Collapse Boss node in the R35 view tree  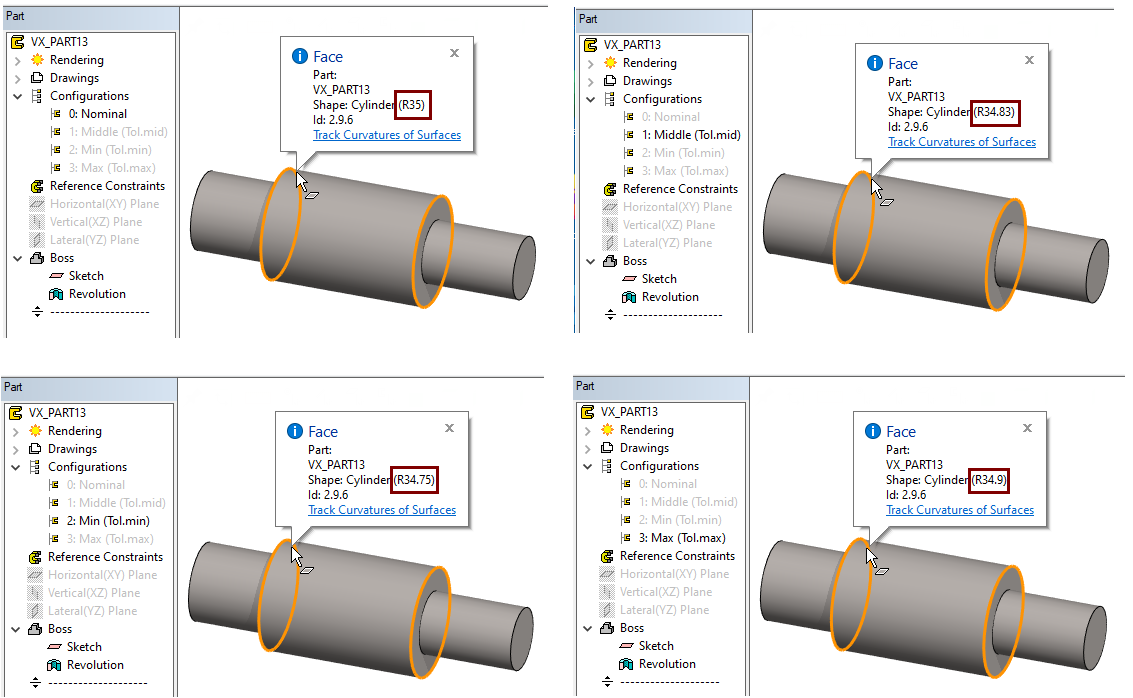pyautogui.click(x=17, y=258)
